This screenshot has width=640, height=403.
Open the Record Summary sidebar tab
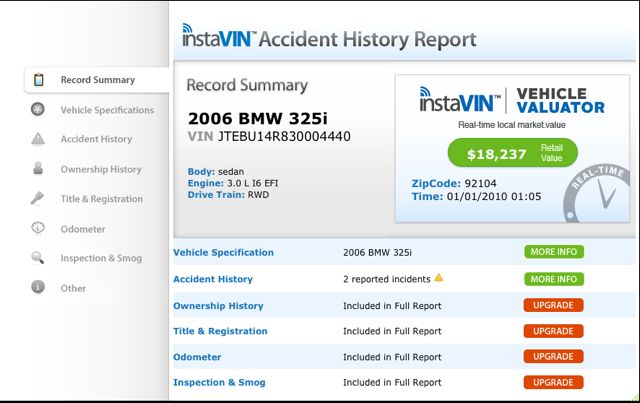tap(97, 80)
